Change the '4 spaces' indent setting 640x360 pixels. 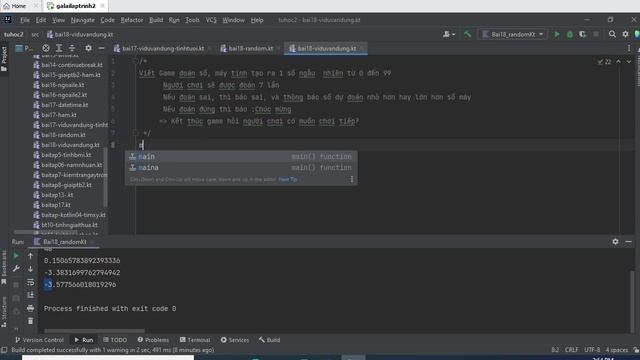tap(617, 350)
